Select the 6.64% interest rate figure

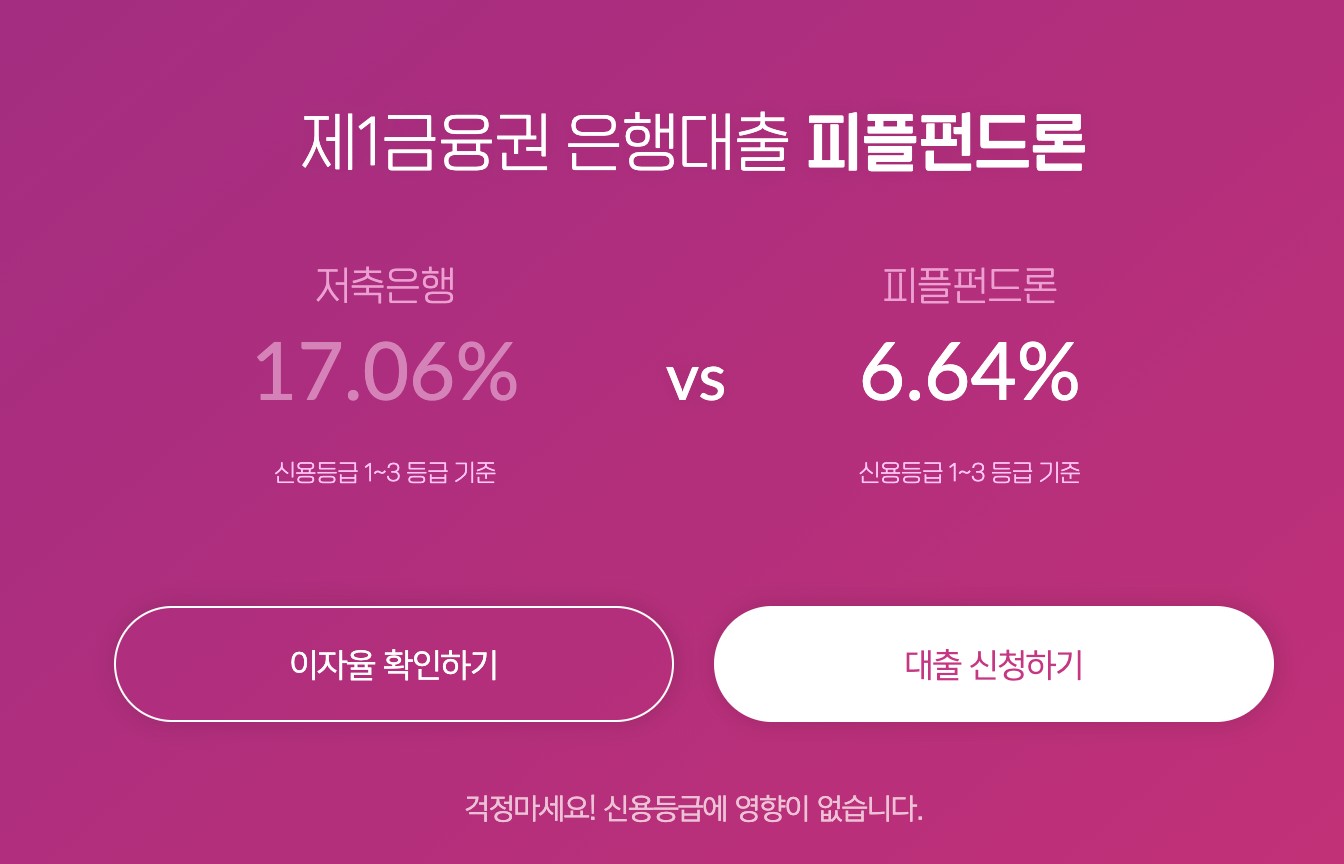click(x=969, y=372)
